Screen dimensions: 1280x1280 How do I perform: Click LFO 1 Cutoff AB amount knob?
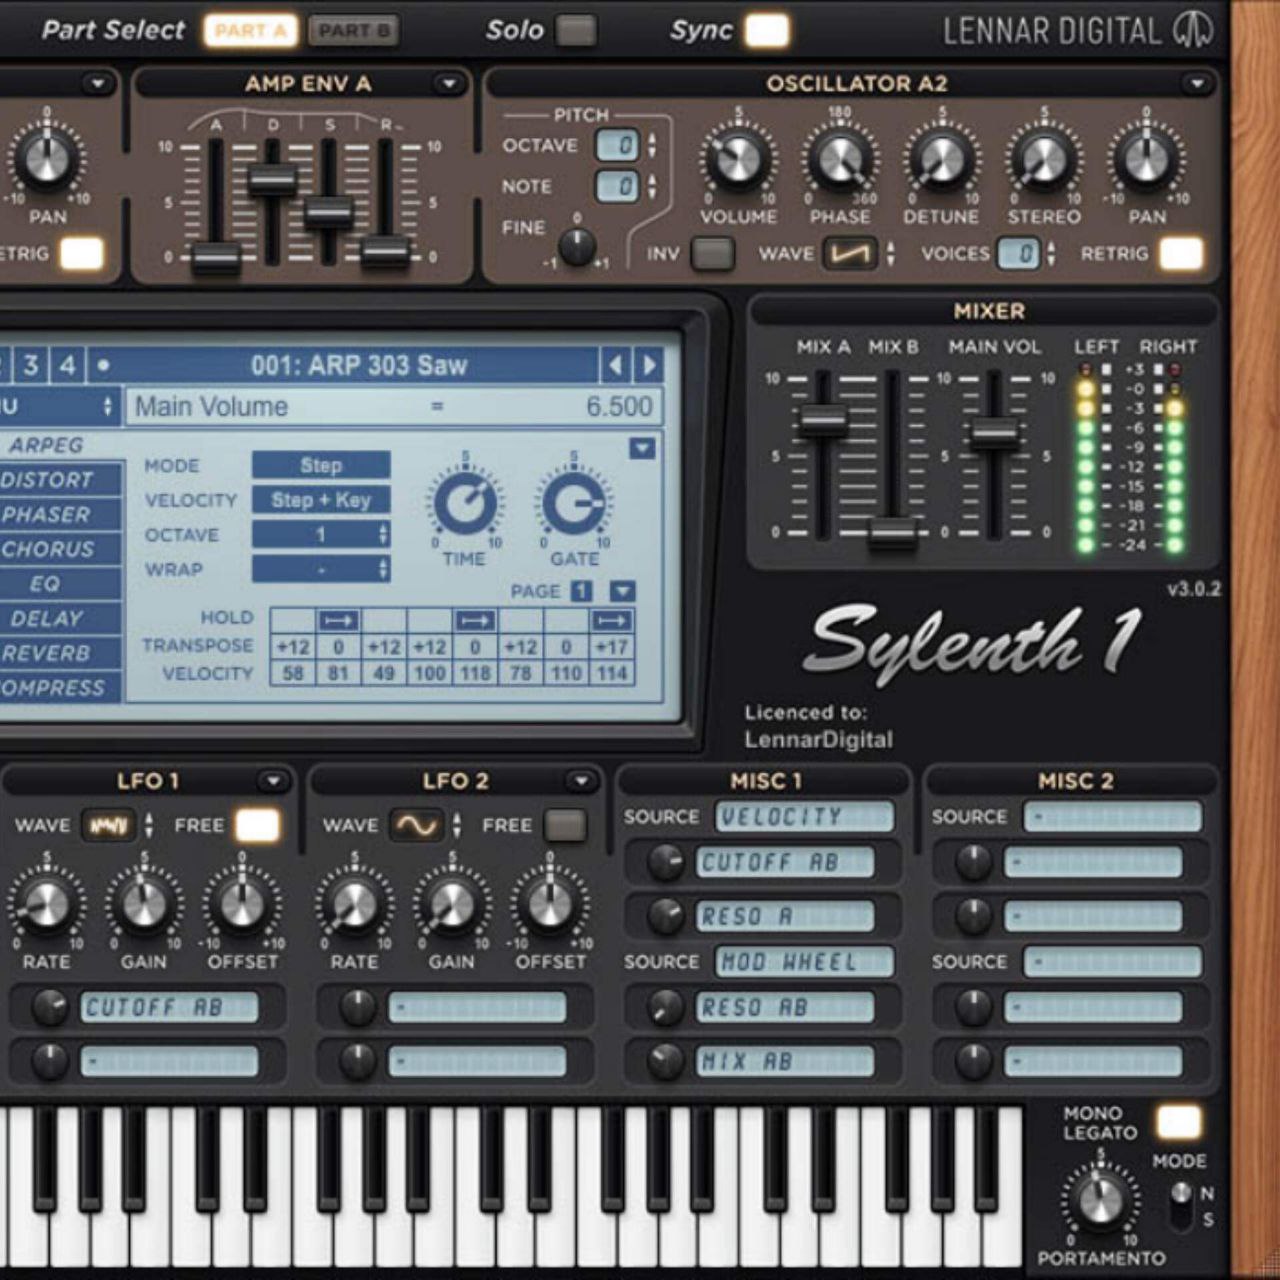[x=49, y=1007]
